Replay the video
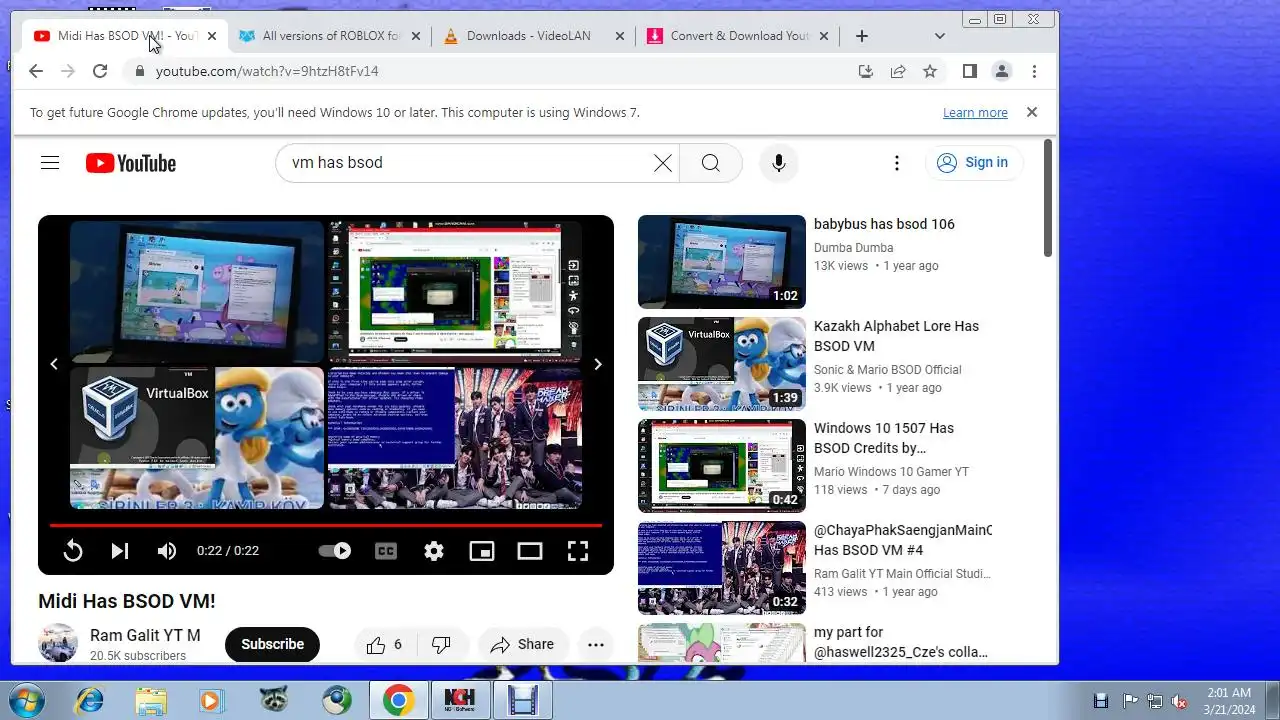This screenshot has height=720, width=1280. 73,551
